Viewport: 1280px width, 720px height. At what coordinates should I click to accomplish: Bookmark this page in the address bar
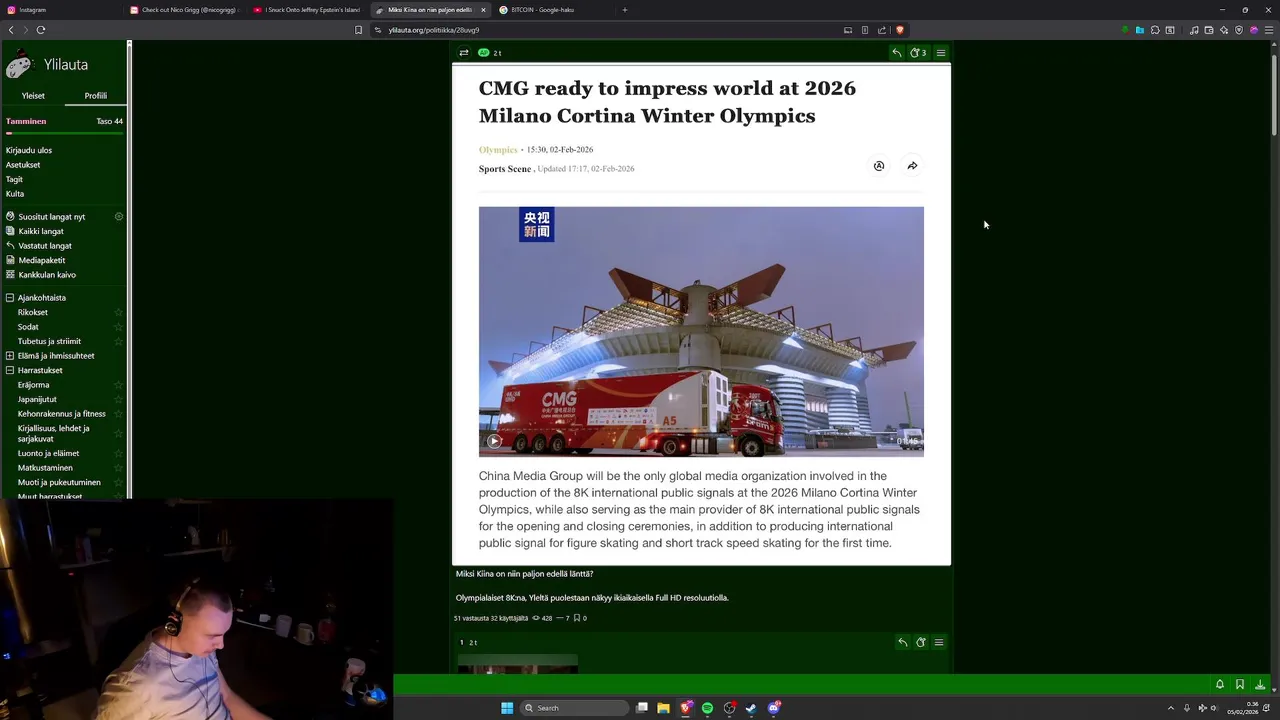point(358,30)
